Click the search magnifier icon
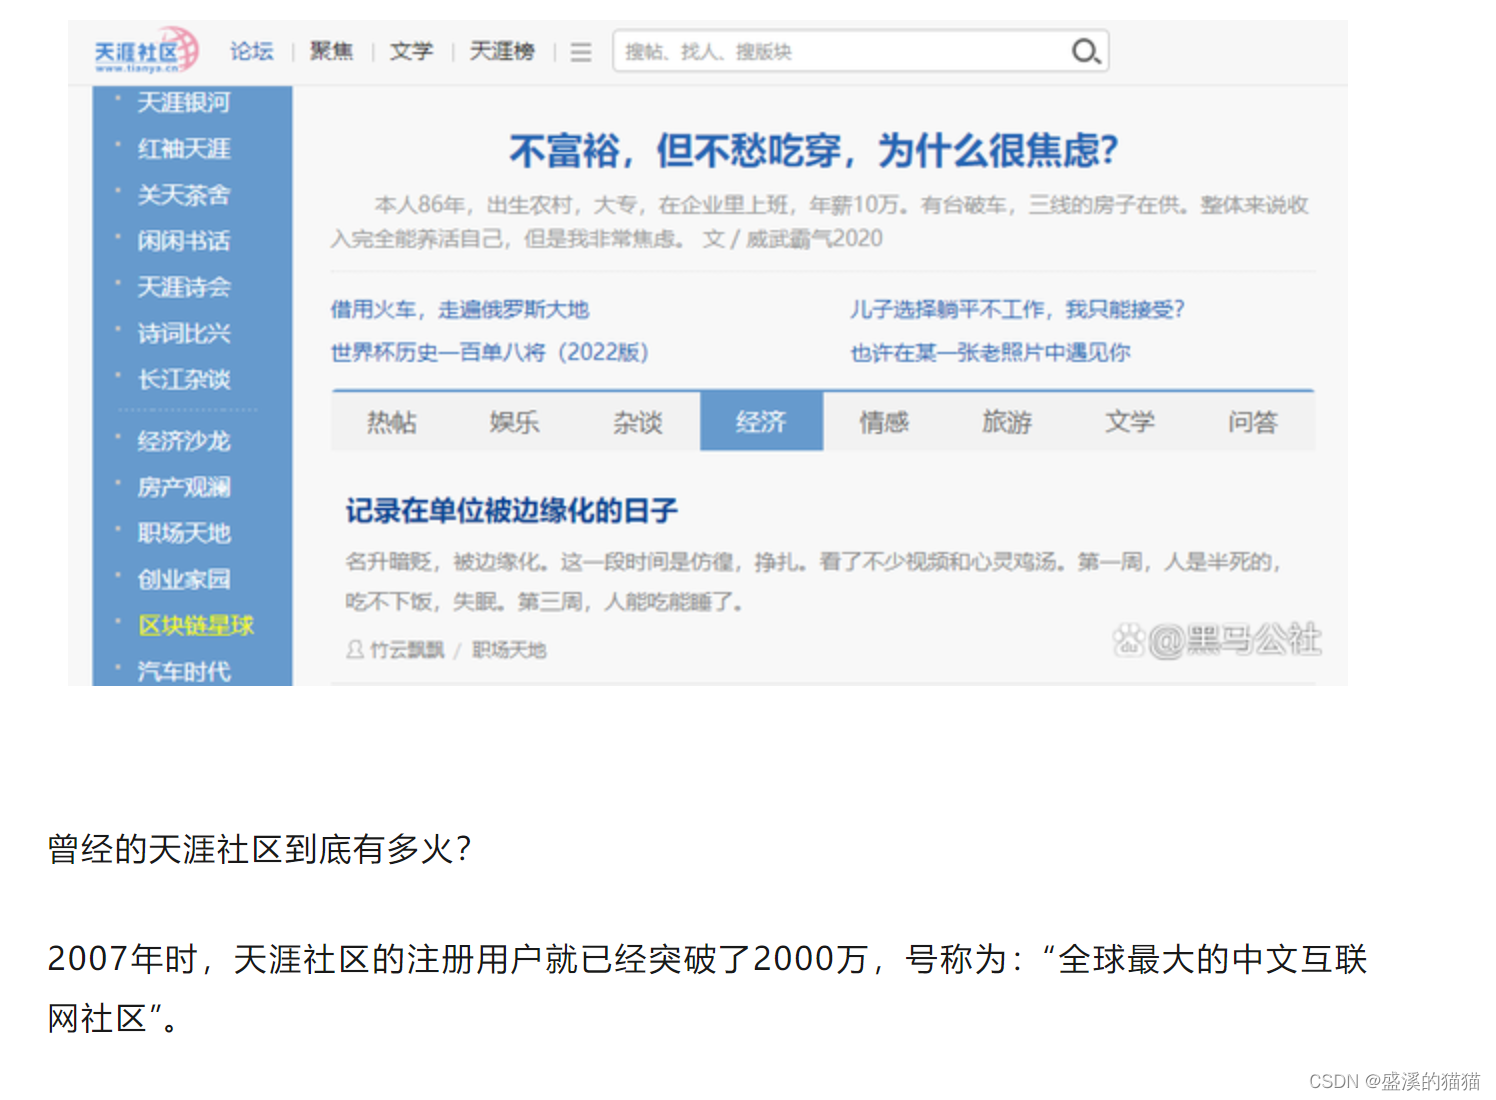 point(1085,51)
